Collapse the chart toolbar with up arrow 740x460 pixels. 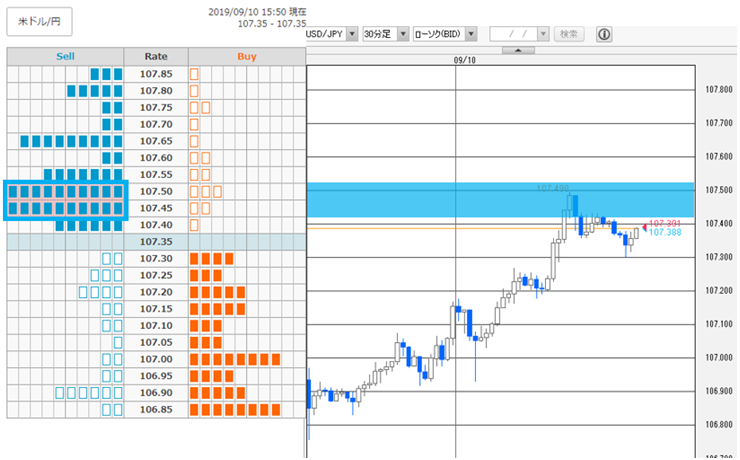[x=518, y=50]
